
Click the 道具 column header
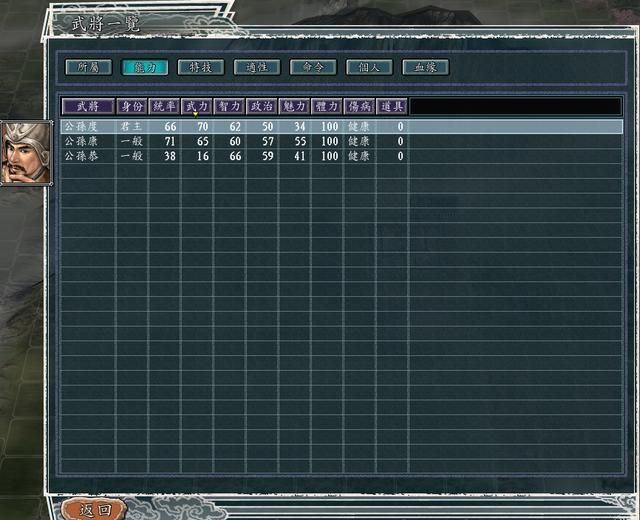point(391,106)
